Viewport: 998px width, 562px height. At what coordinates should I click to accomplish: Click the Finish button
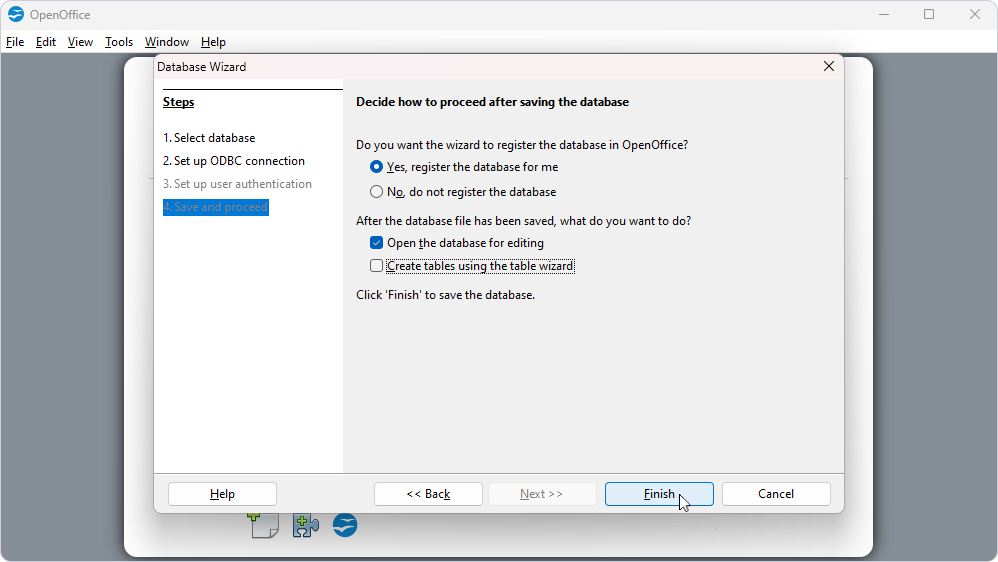[659, 494]
